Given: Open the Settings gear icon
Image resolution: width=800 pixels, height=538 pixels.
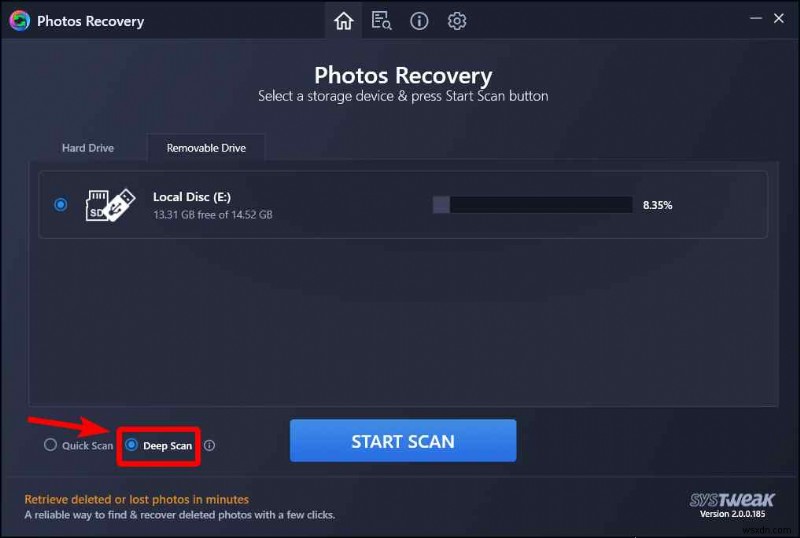Looking at the screenshot, I should click(457, 21).
